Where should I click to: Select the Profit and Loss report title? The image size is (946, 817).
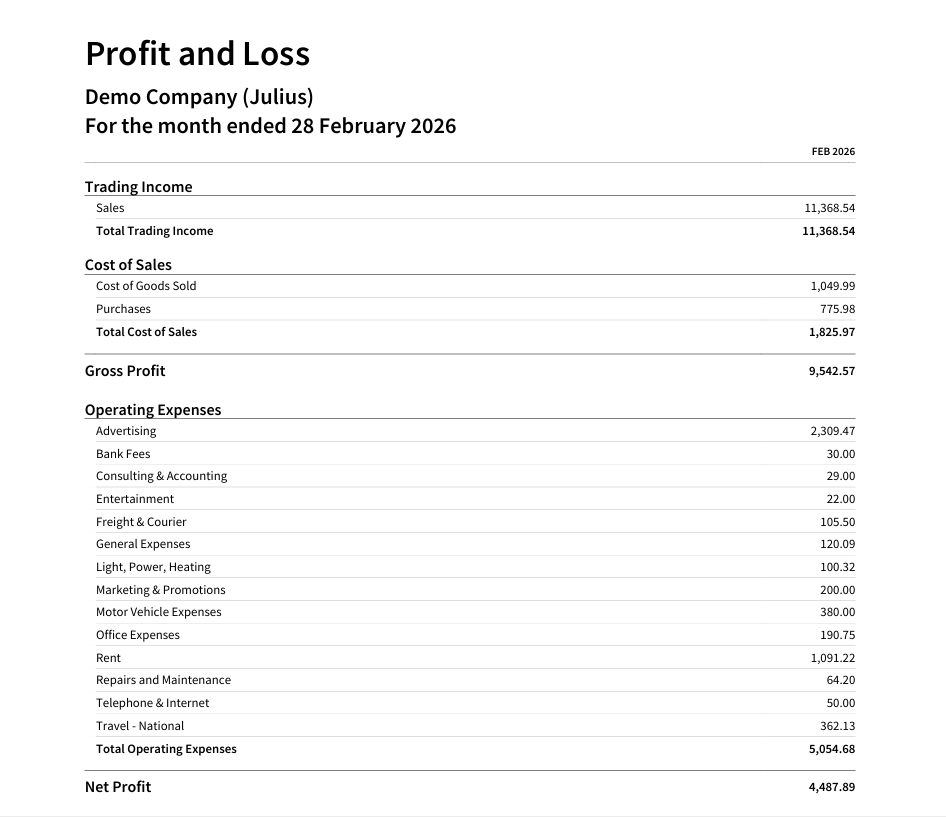197,53
